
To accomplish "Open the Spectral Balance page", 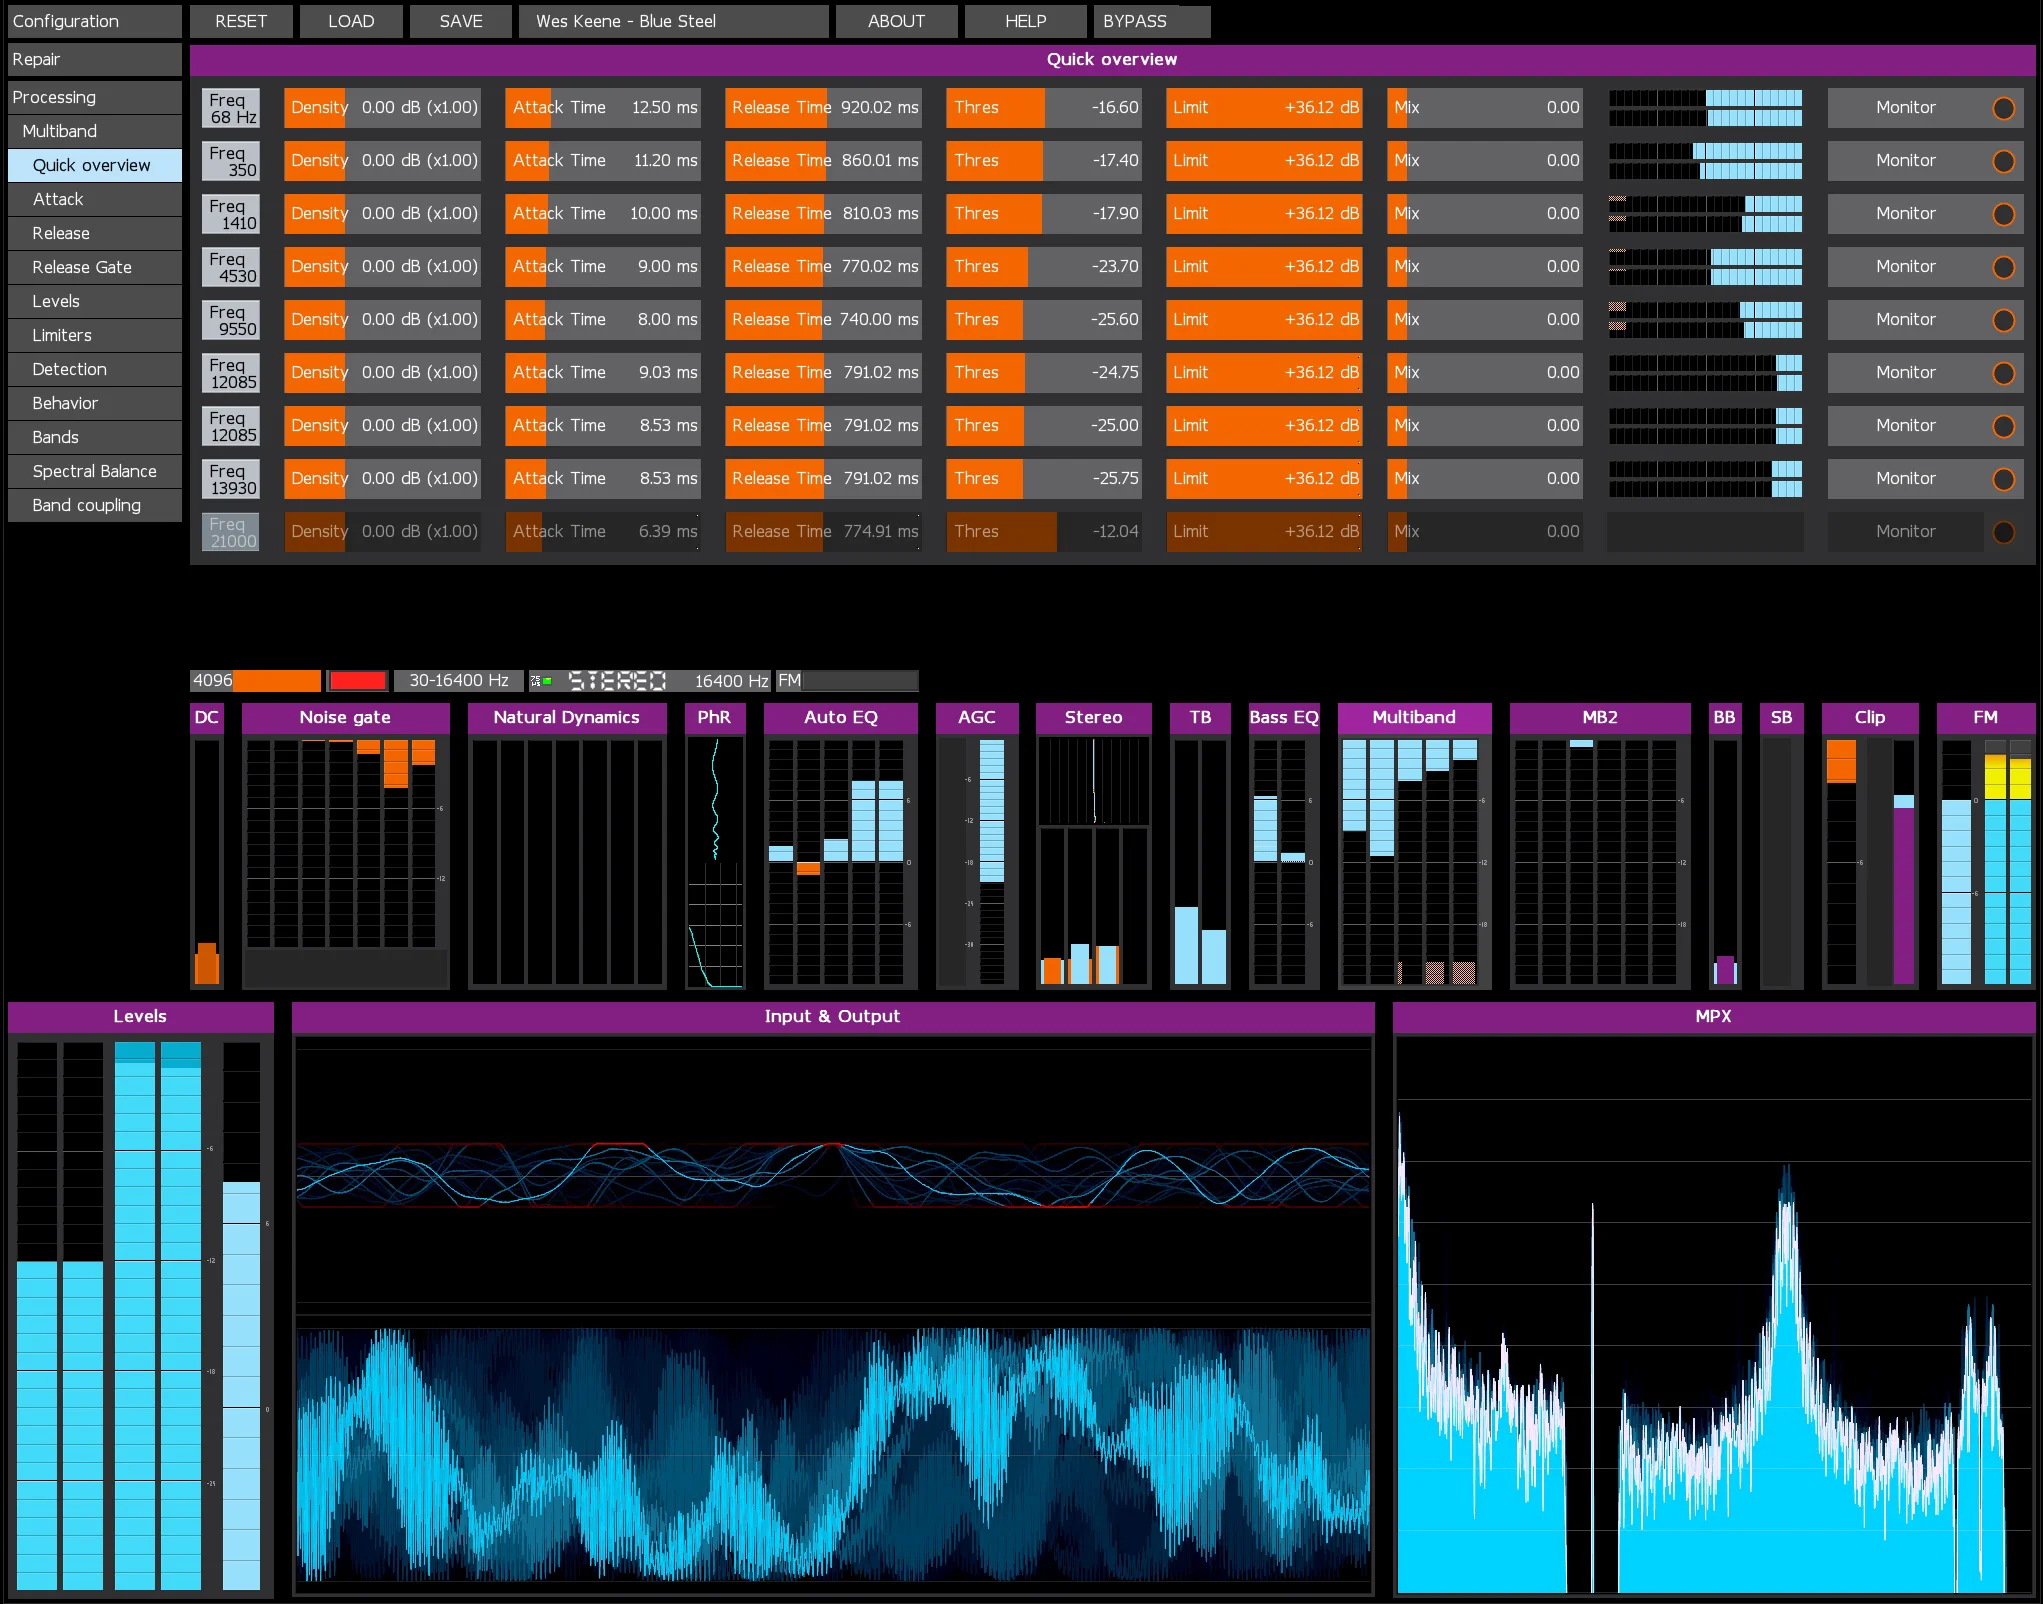I will point(94,471).
